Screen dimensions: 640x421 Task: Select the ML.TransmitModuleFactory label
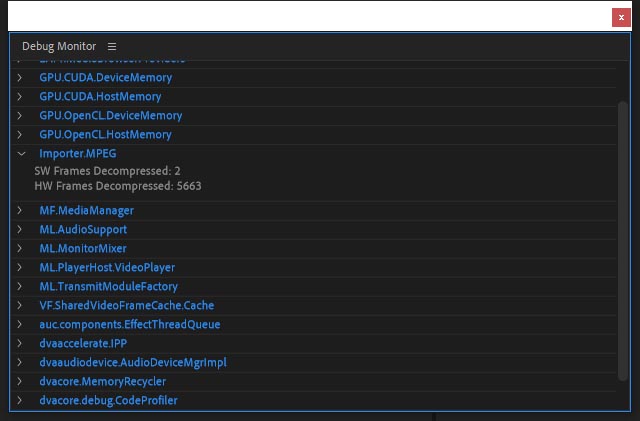coord(109,286)
